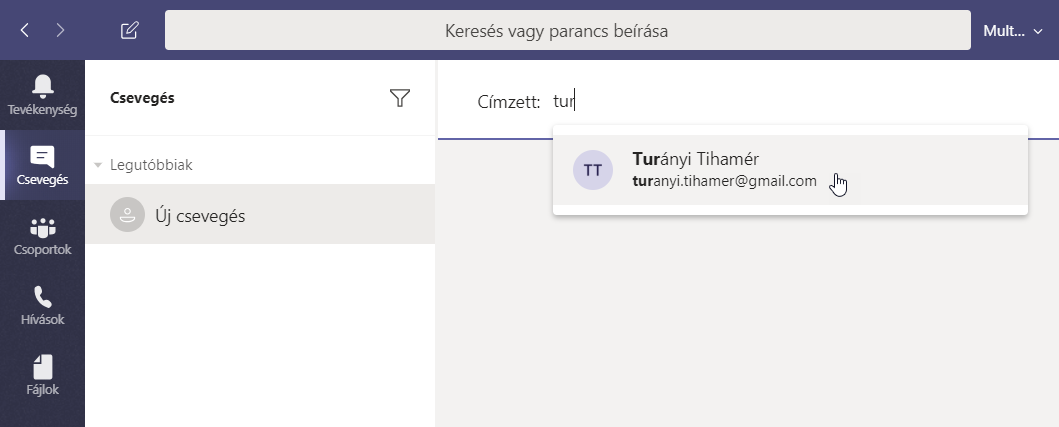Open the Tevékenység bell in sidebar
1059x427 pixels.
(x=42, y=94)
